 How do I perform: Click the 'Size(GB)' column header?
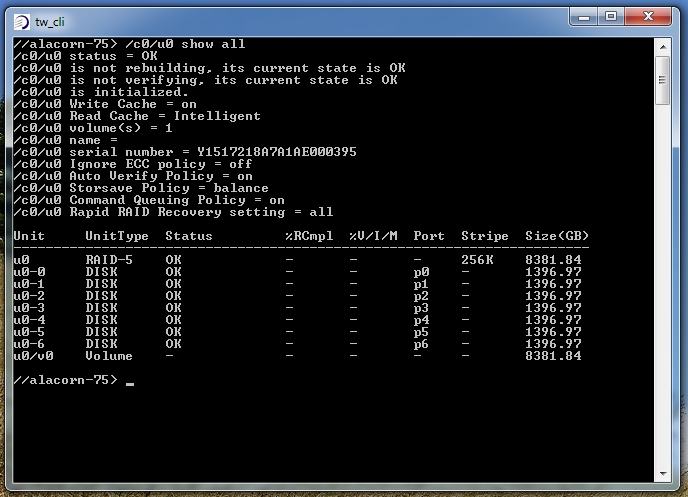click(556, 236)
